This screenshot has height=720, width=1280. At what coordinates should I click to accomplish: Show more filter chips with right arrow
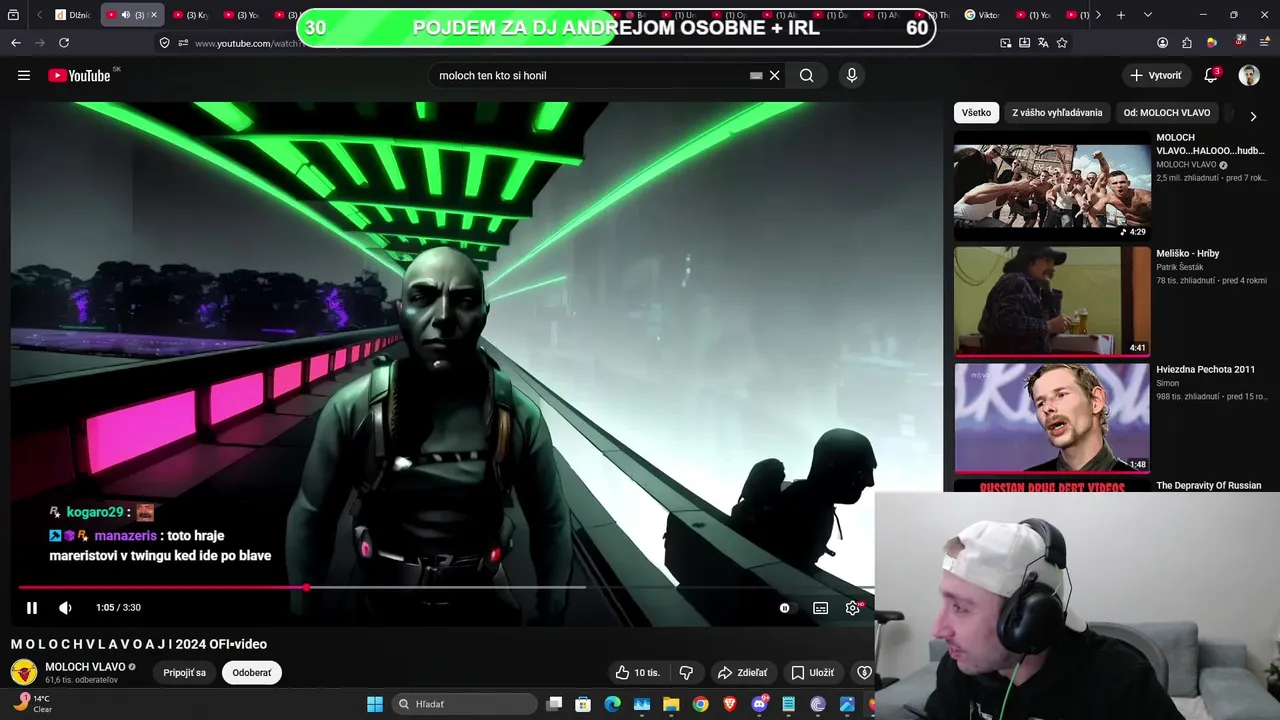1253,116
